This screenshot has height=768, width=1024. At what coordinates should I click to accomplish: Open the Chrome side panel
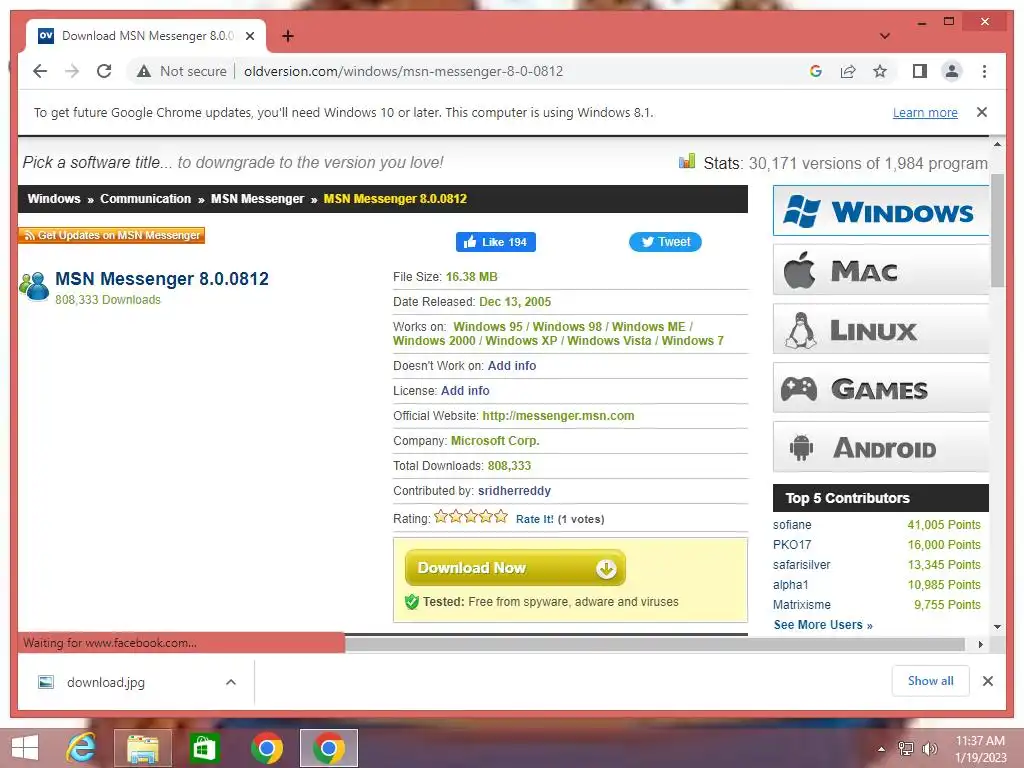[920, 71]
